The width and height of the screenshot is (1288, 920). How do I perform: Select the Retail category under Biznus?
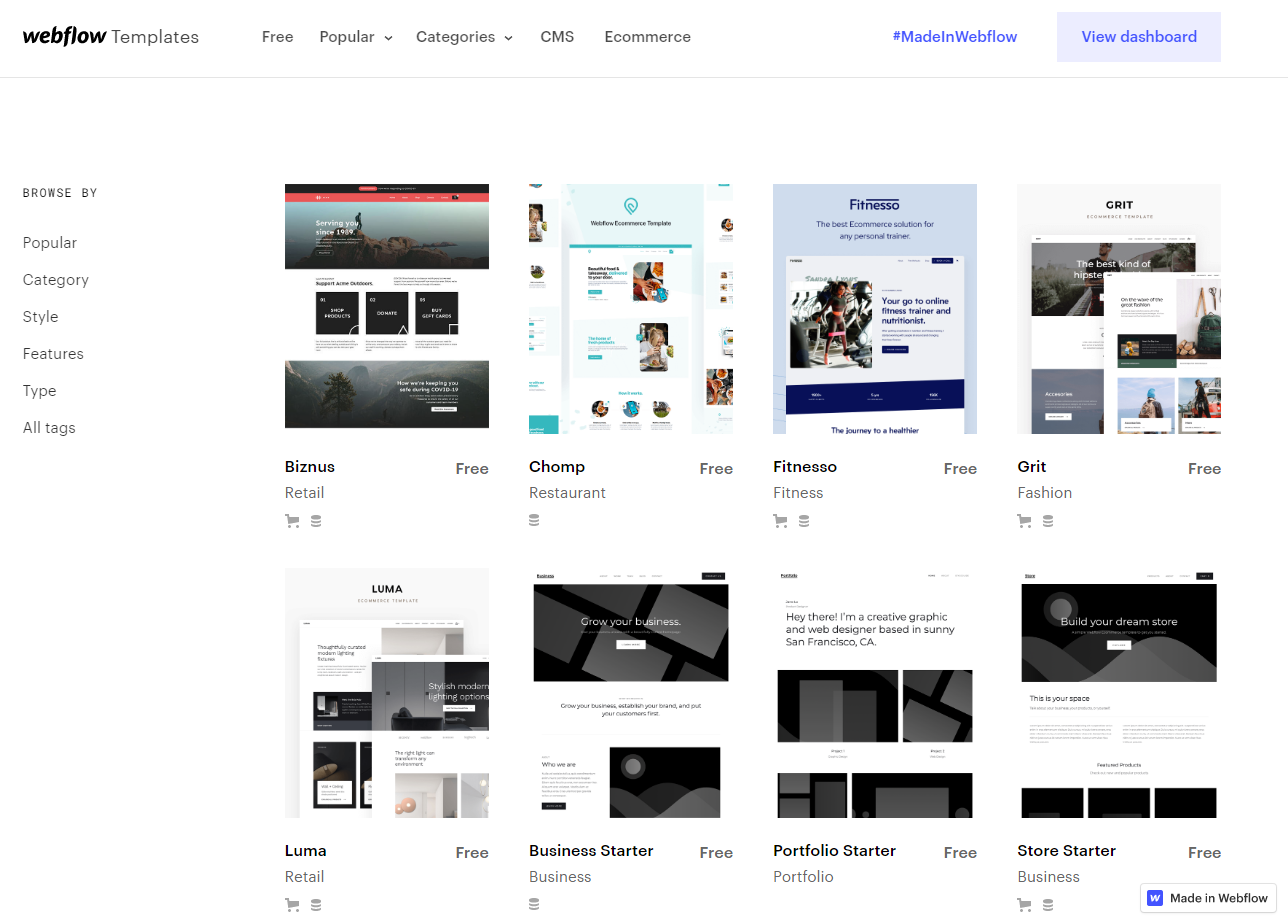pos(305,493)
